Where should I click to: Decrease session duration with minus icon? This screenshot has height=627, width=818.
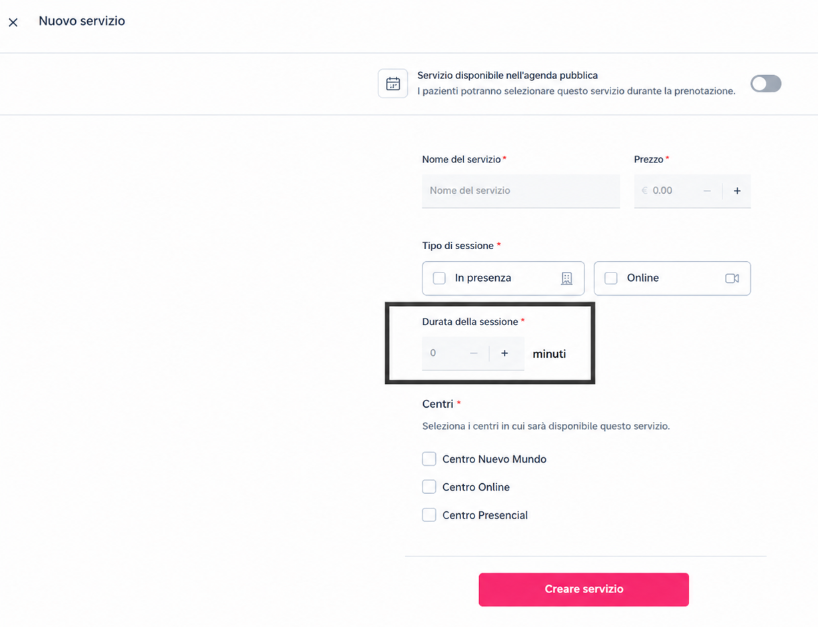[x=473, y=353]
